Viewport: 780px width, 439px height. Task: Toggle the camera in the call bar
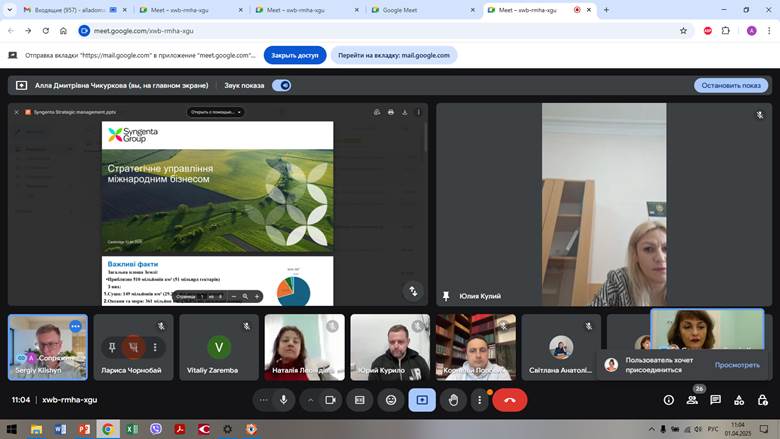[x=332, y=400]
